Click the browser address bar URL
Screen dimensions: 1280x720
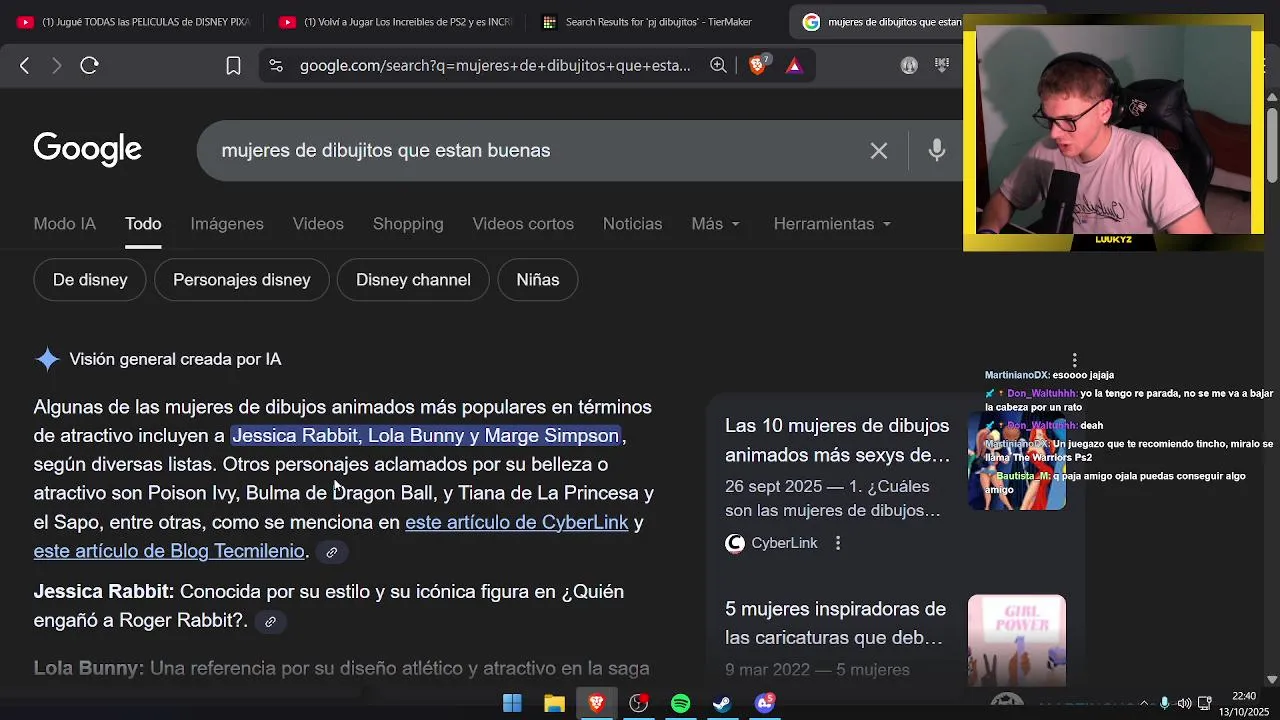(x=495, y=66)
